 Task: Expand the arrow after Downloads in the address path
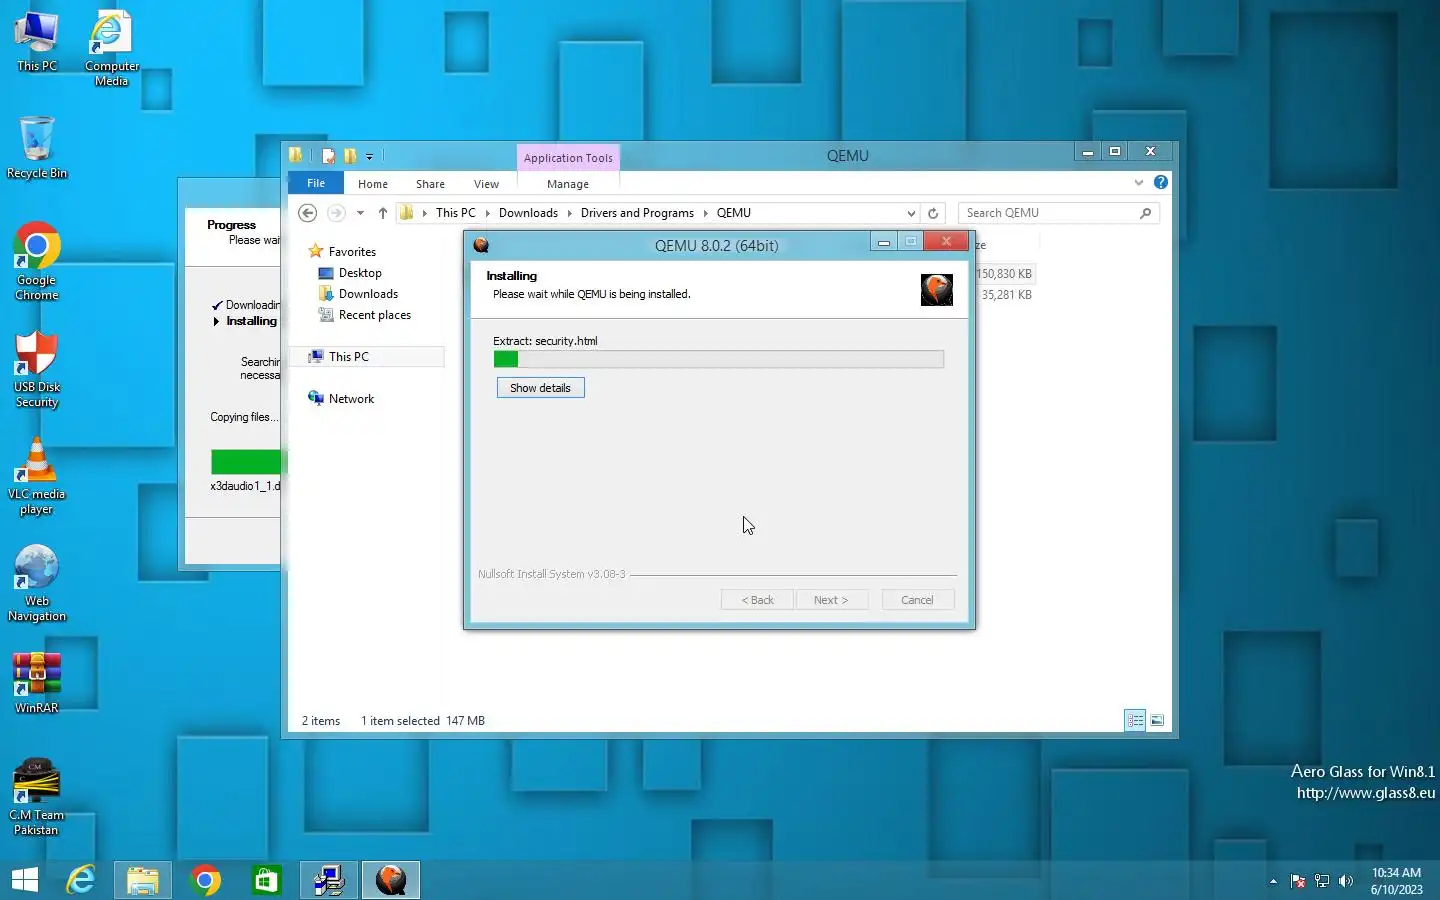(569, 213)
